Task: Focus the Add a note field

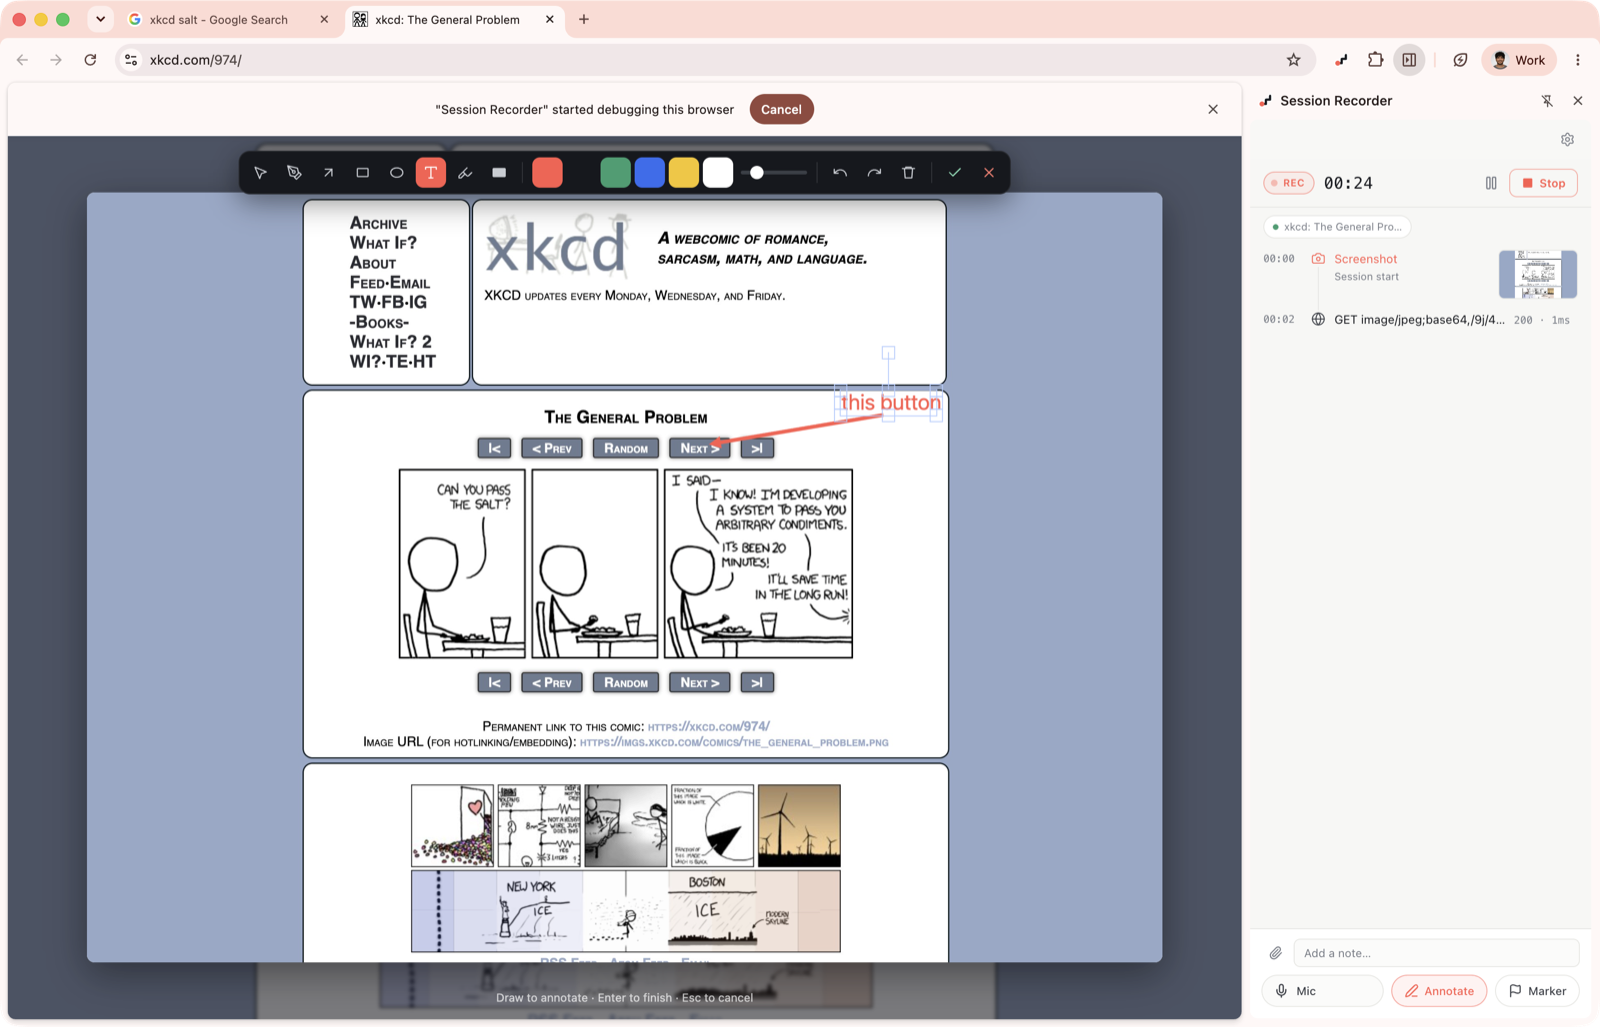Action: click(1436, 953)
